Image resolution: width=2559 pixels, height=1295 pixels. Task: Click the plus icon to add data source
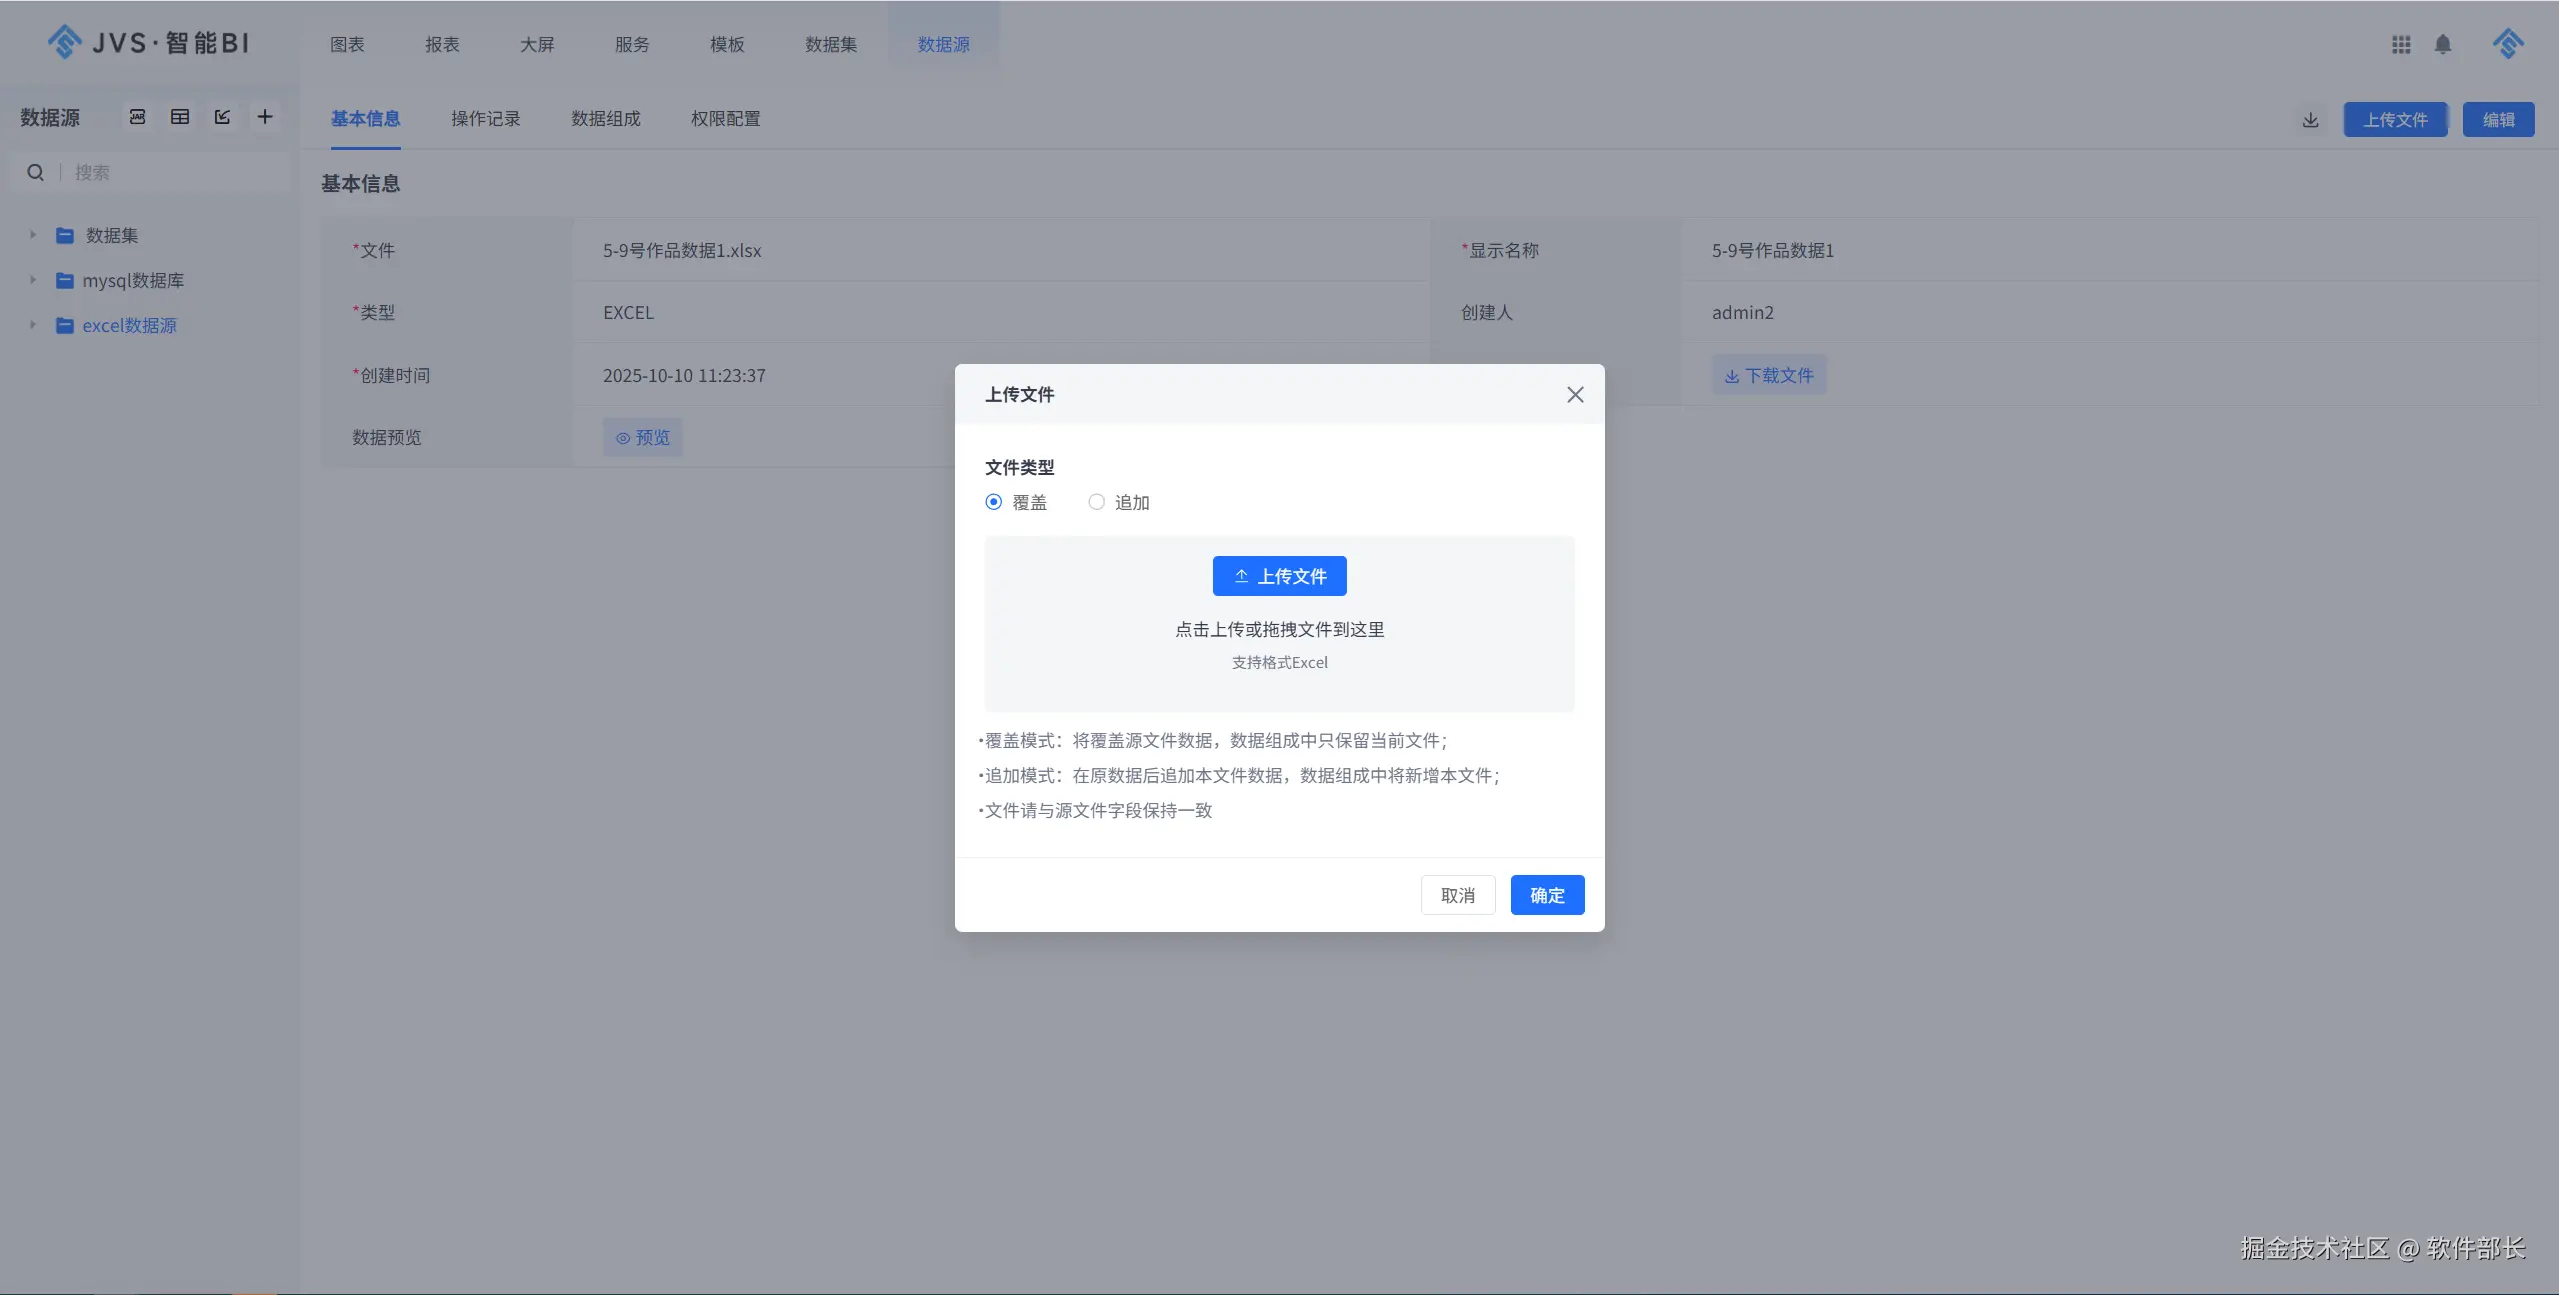(265, 117)
